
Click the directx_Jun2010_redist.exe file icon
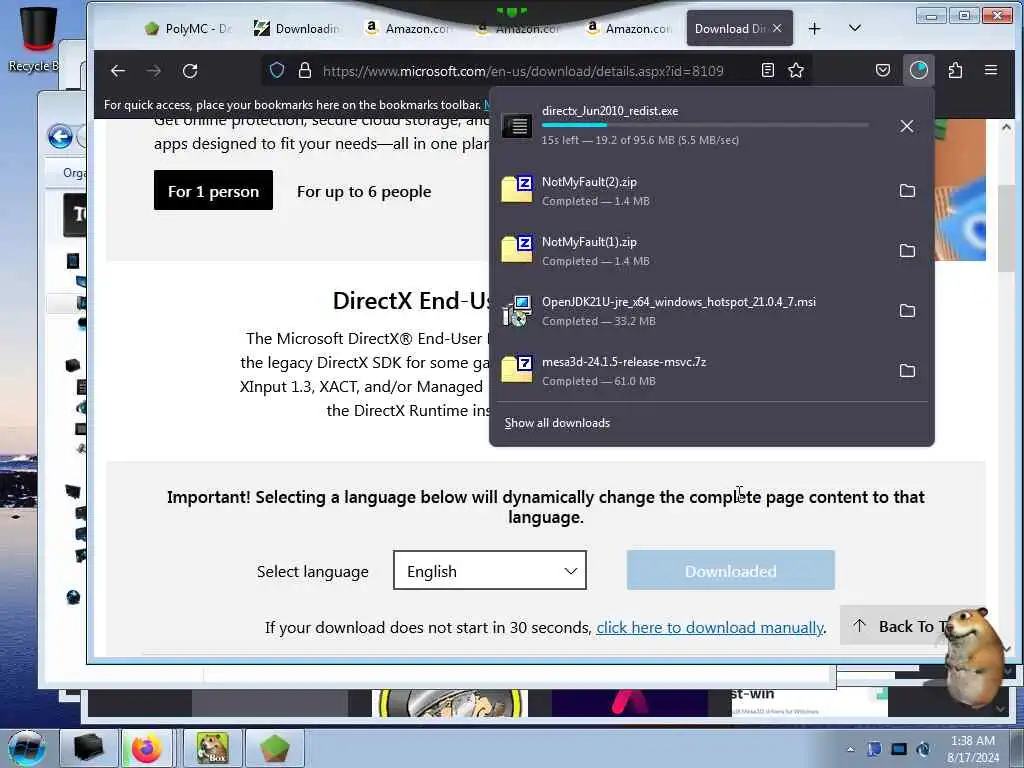point(517,125)
